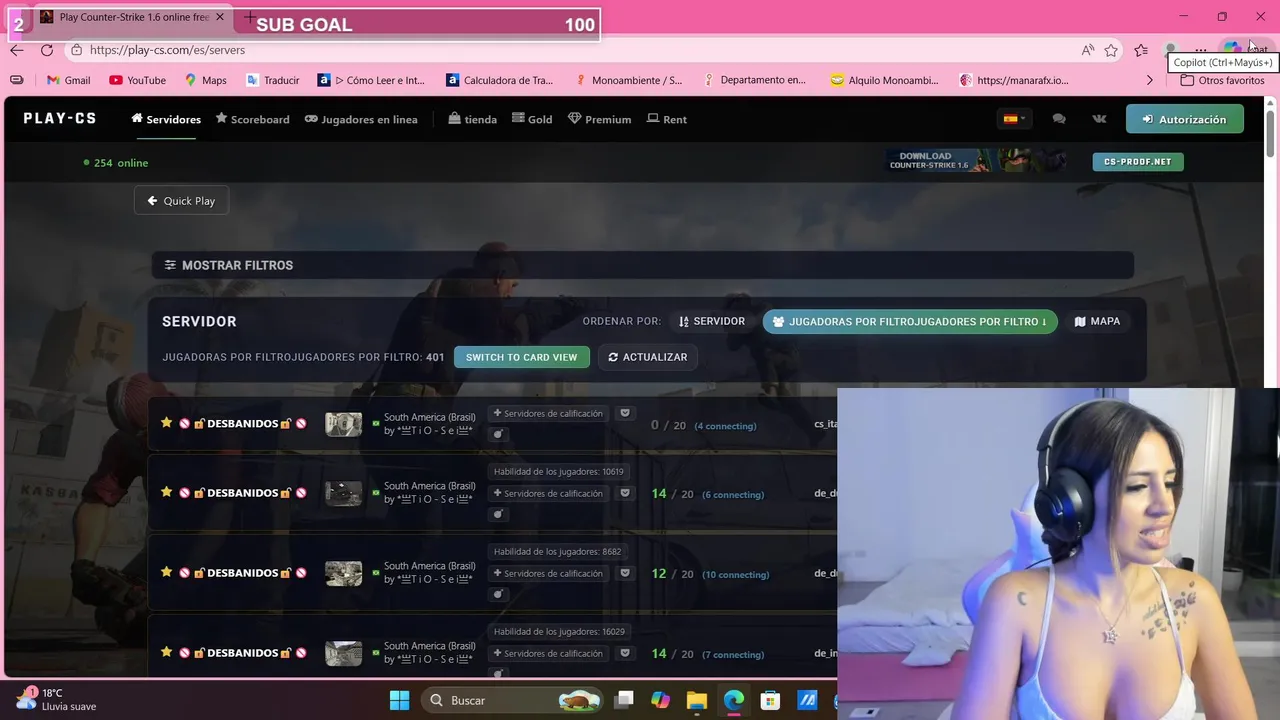Open the Otros favoritos folder
This screenshot has height=720, width=1280.
(1222, 80)
